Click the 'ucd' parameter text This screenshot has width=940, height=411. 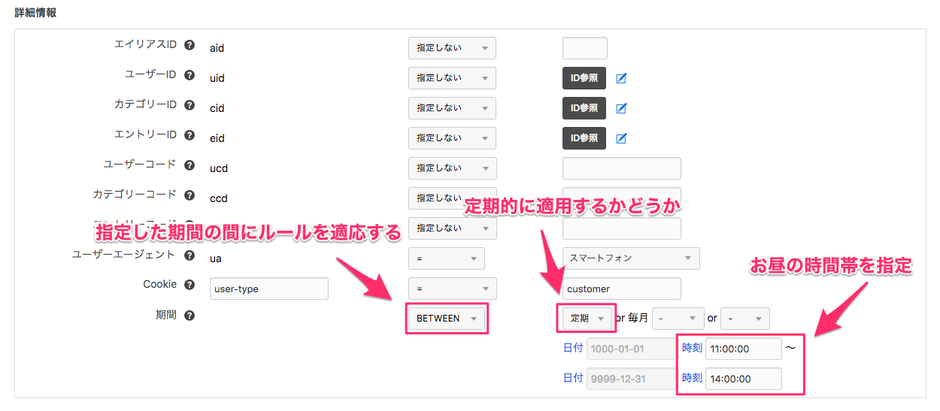point(218,169)
